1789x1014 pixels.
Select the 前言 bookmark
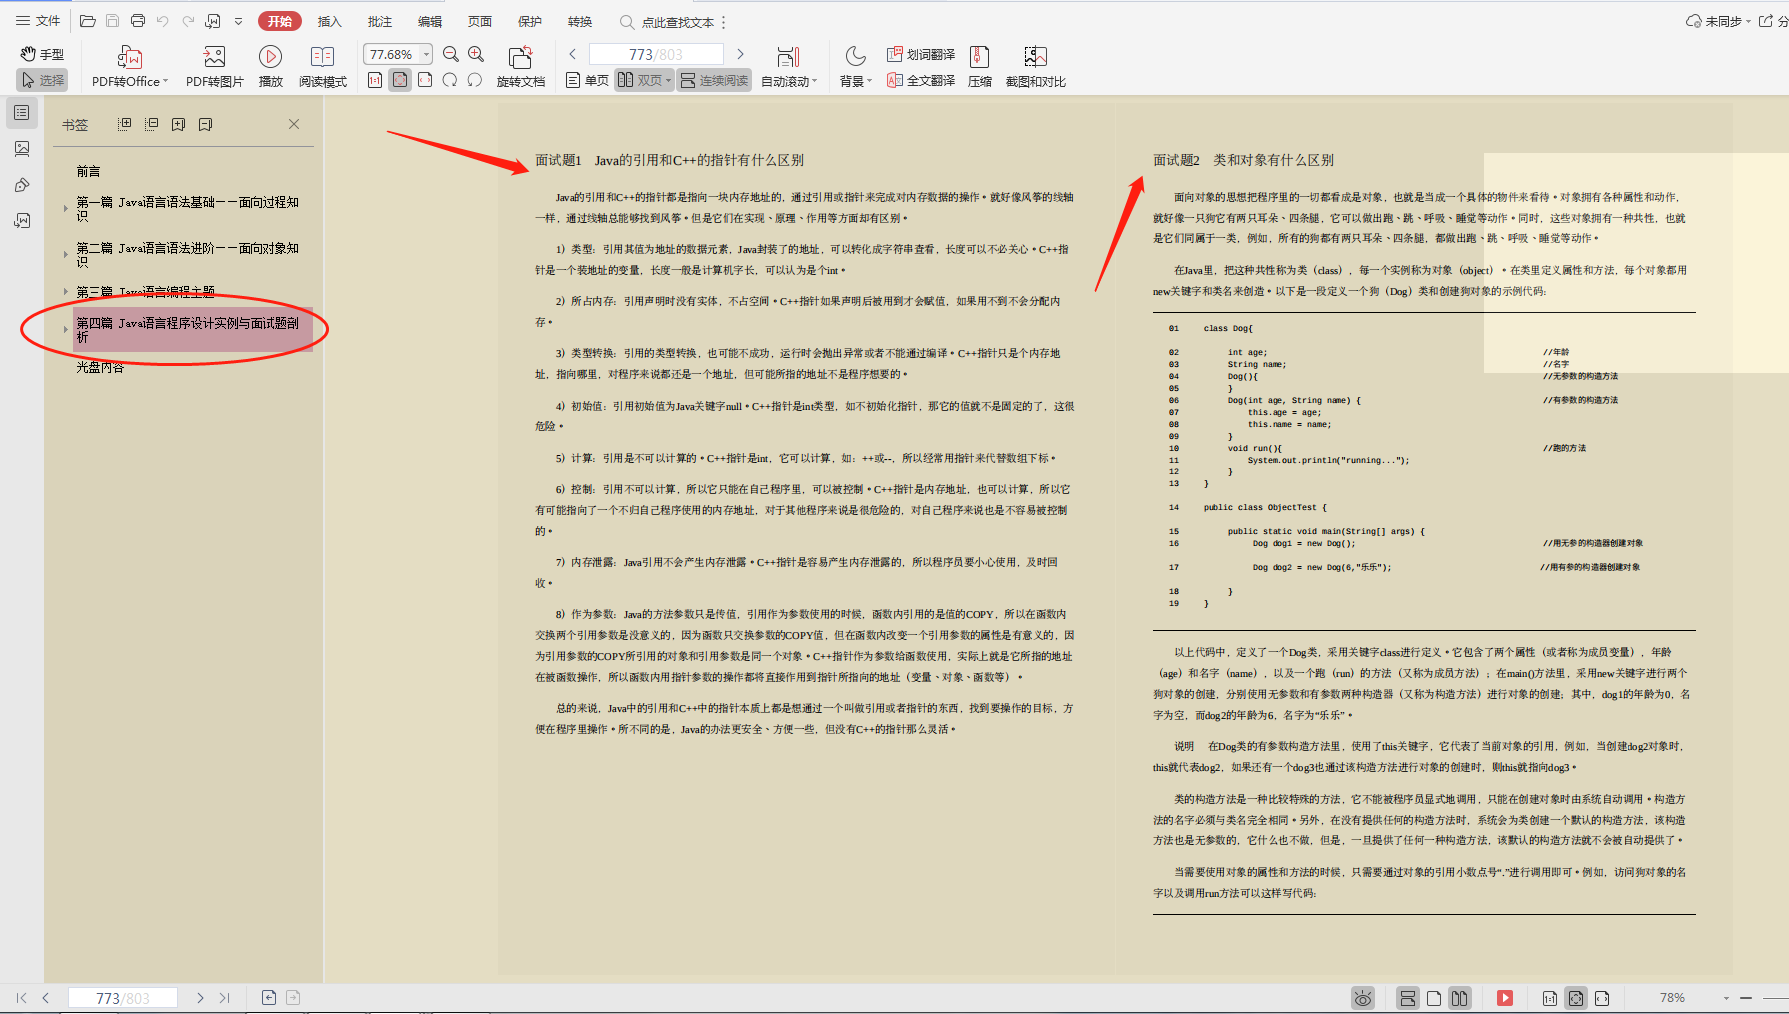[89, 172]
